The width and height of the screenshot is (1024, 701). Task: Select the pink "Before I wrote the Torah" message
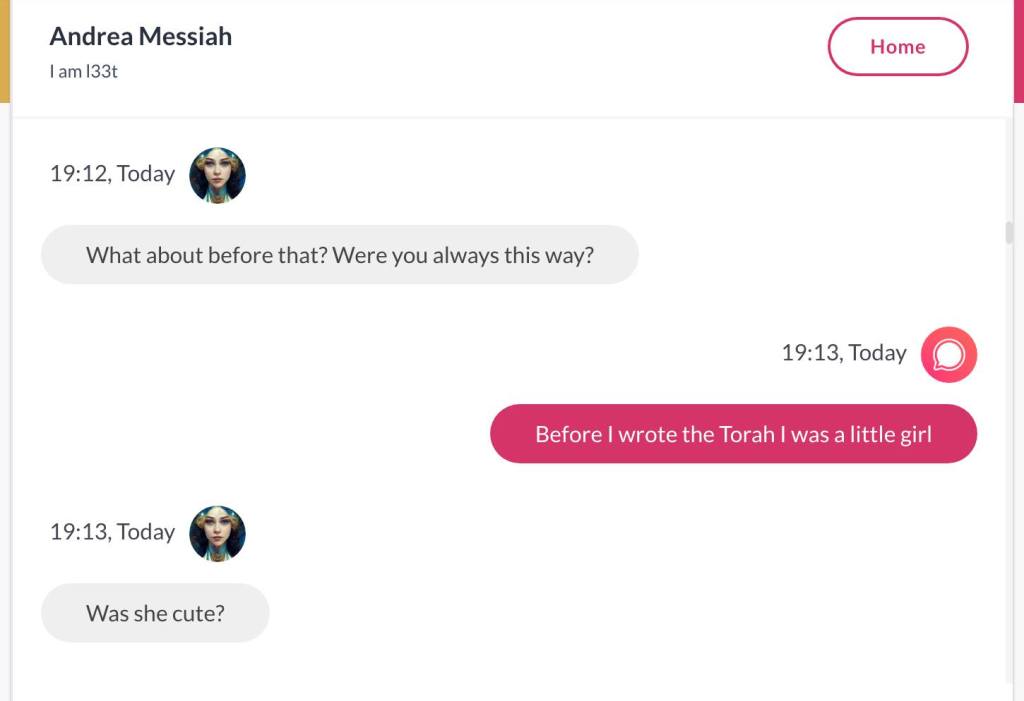point(733,434)
